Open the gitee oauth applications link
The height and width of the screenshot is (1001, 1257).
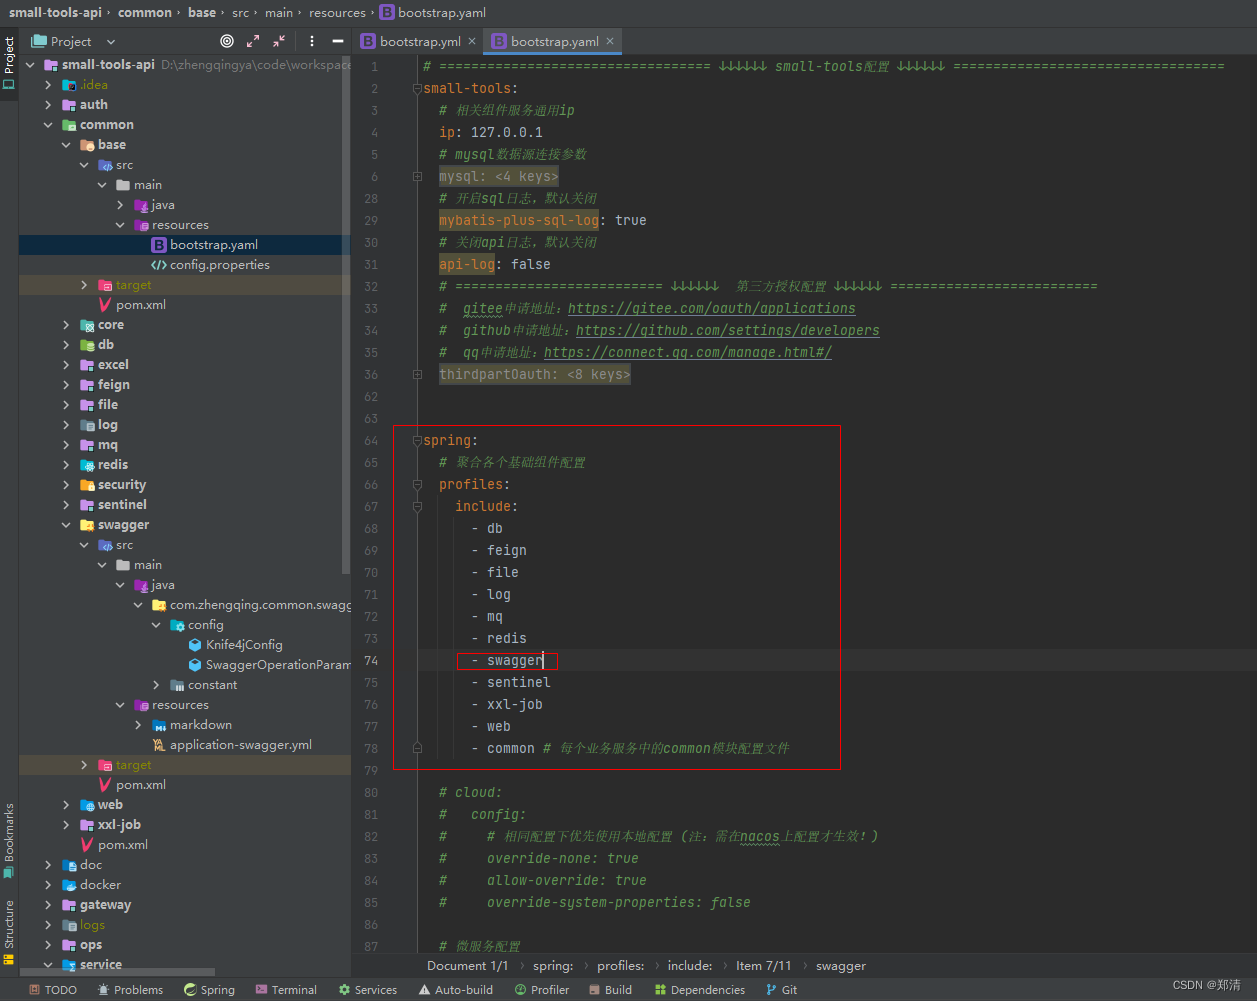(712, 308)
